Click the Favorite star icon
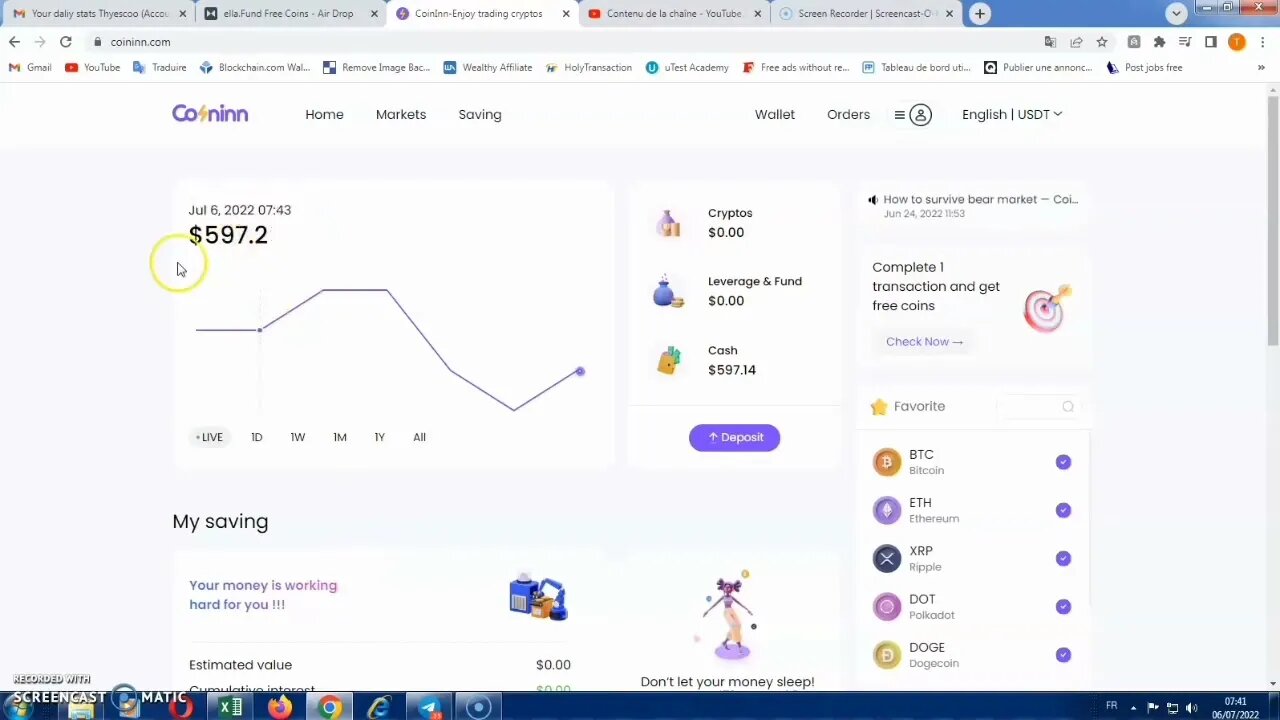This screenshot has height=720, width=1280. tap(879, 406)
